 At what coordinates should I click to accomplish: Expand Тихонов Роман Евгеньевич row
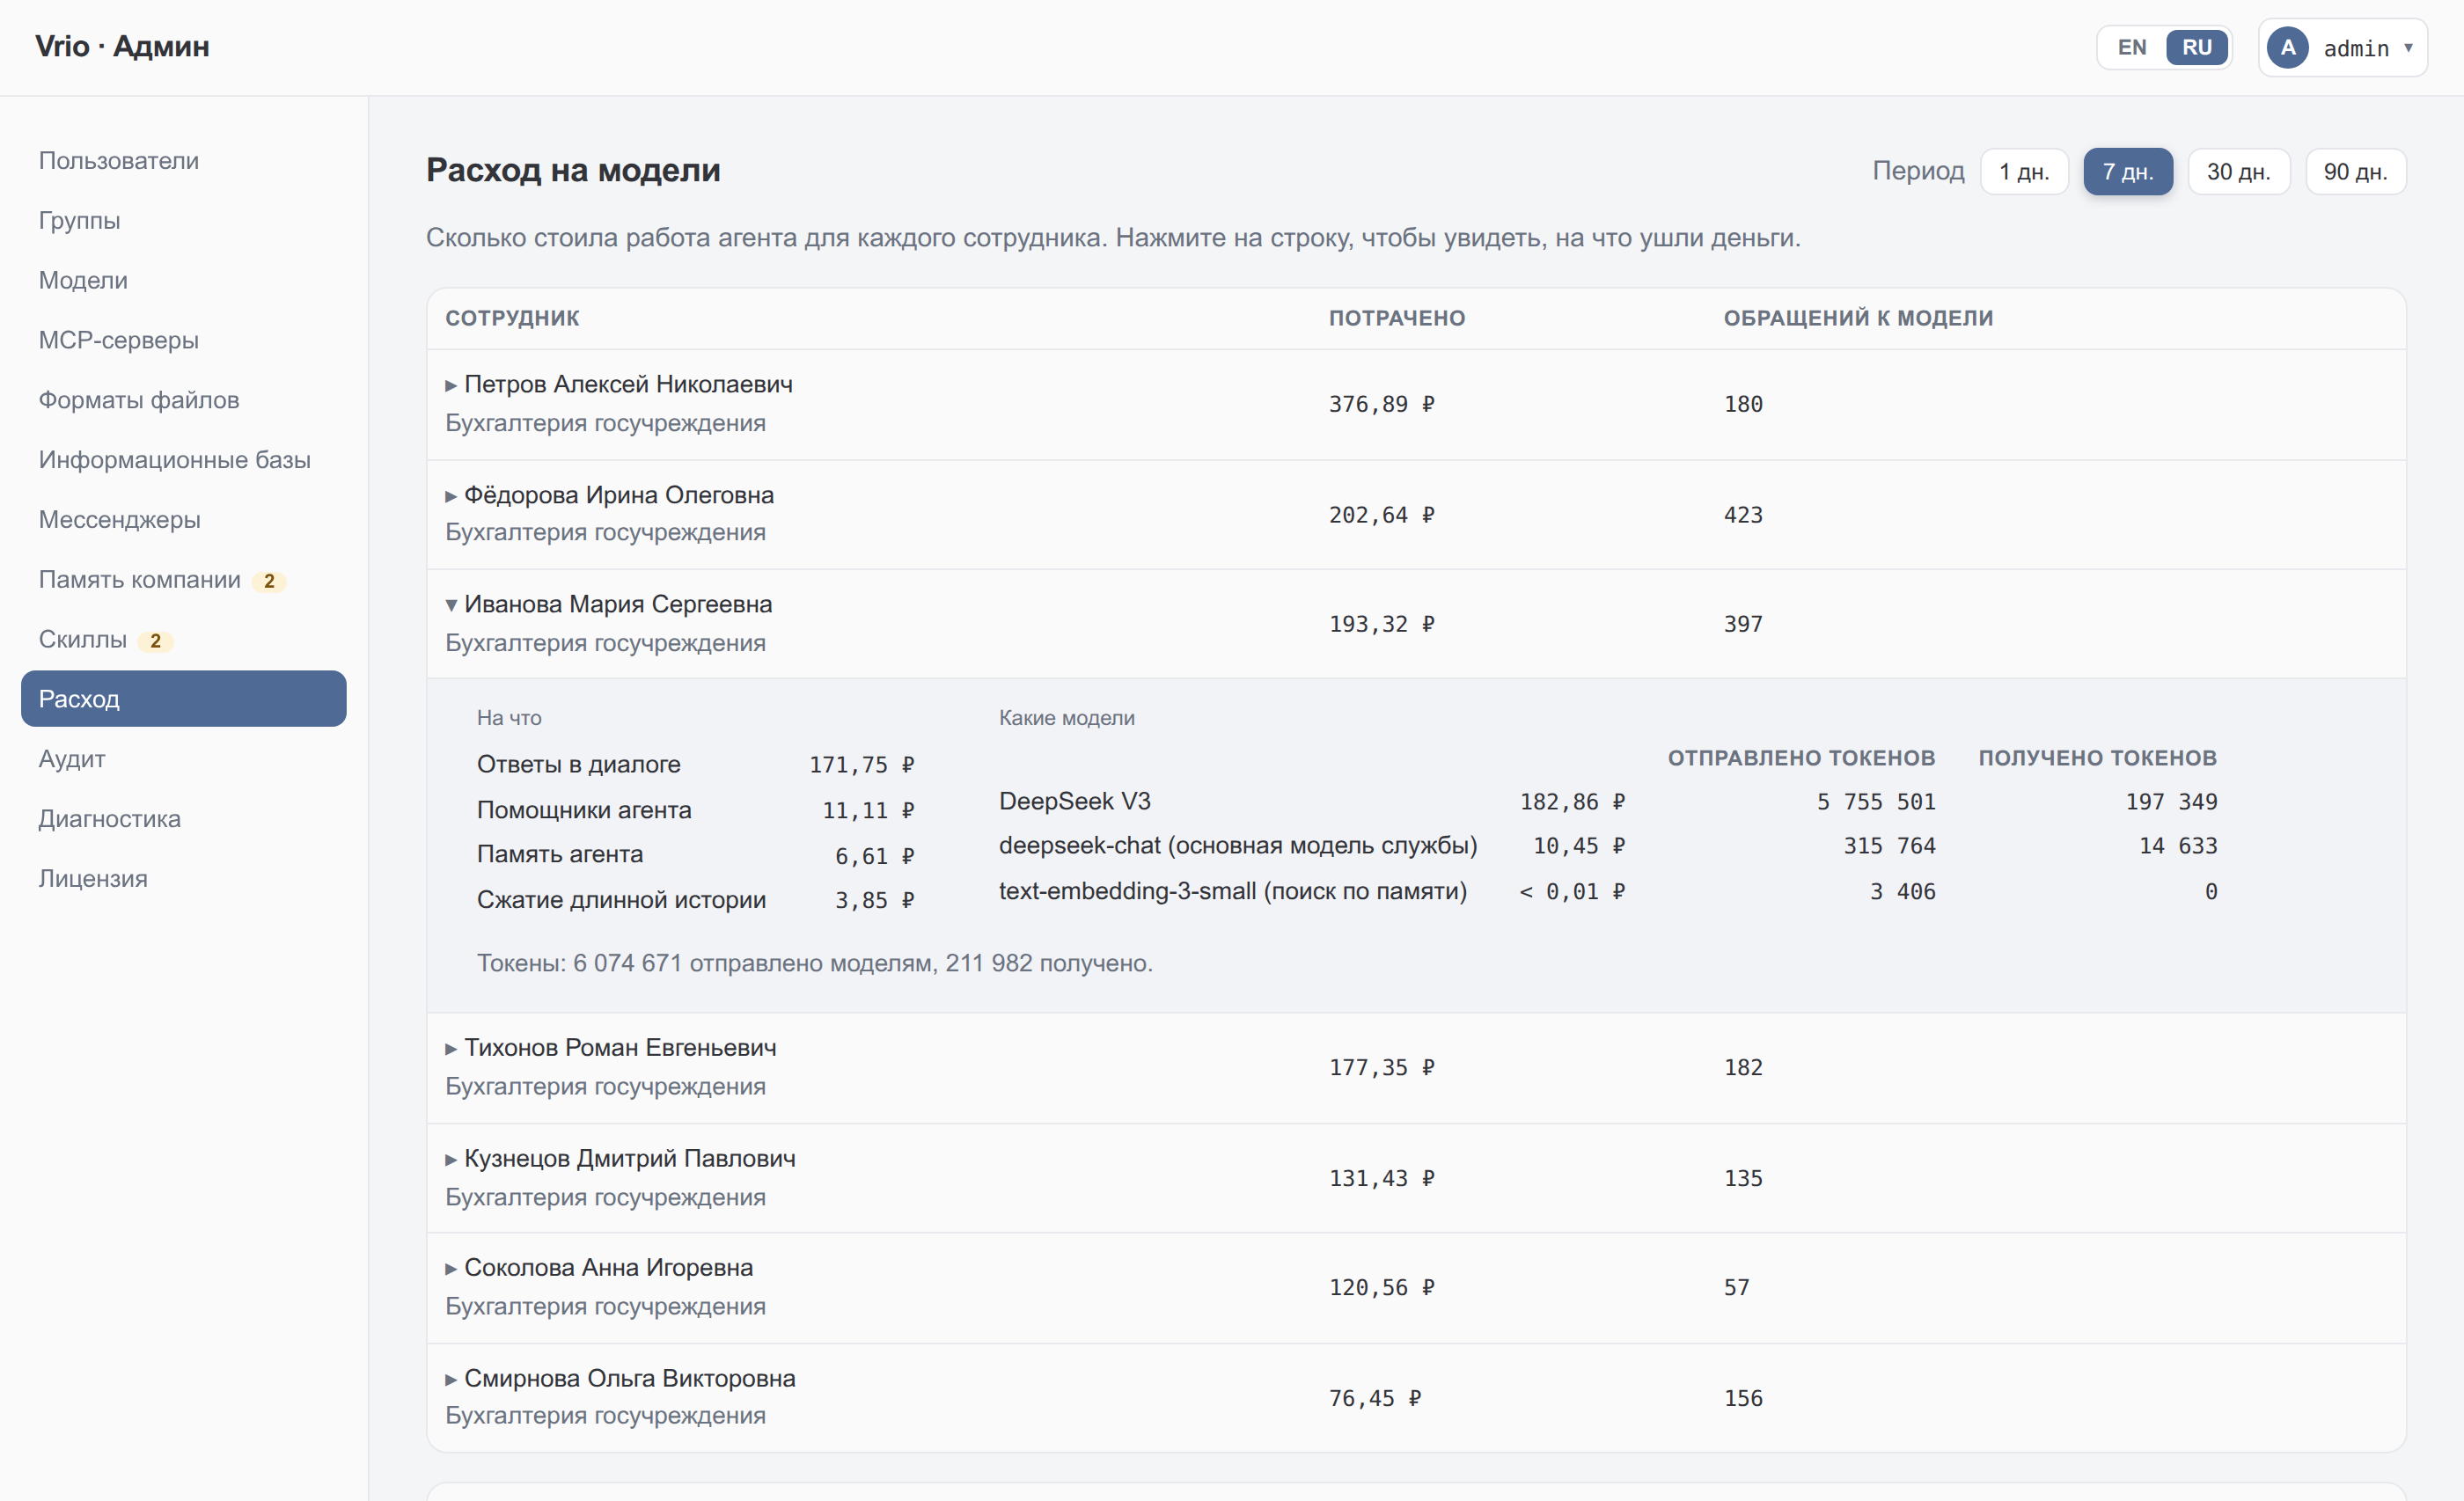coord(1415,1067)
